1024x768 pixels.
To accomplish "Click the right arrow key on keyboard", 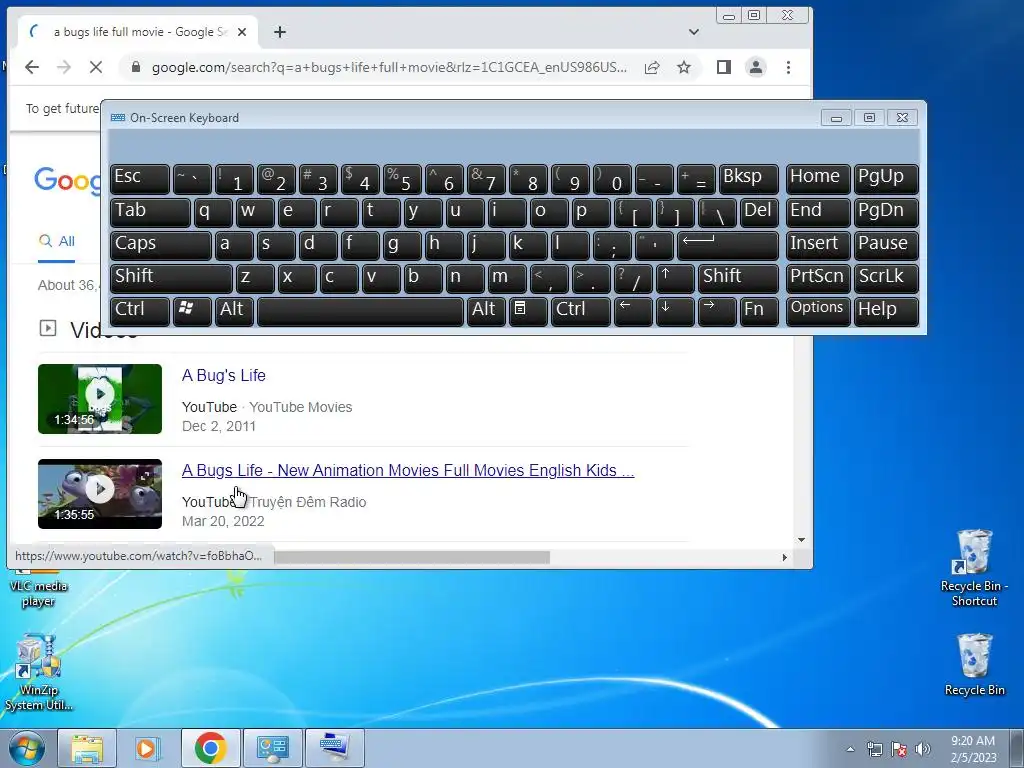I will click(717, 311).
